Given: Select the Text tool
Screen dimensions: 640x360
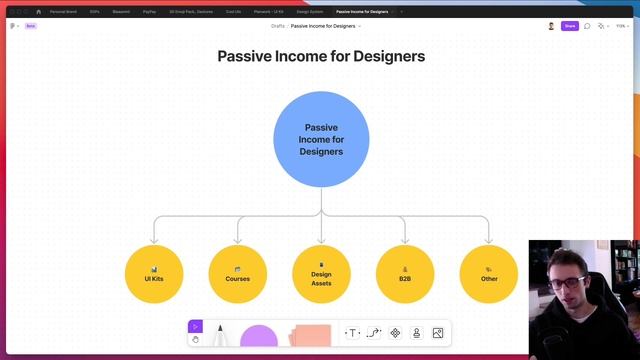Looking at the screenshot, I should click(353, 333).
